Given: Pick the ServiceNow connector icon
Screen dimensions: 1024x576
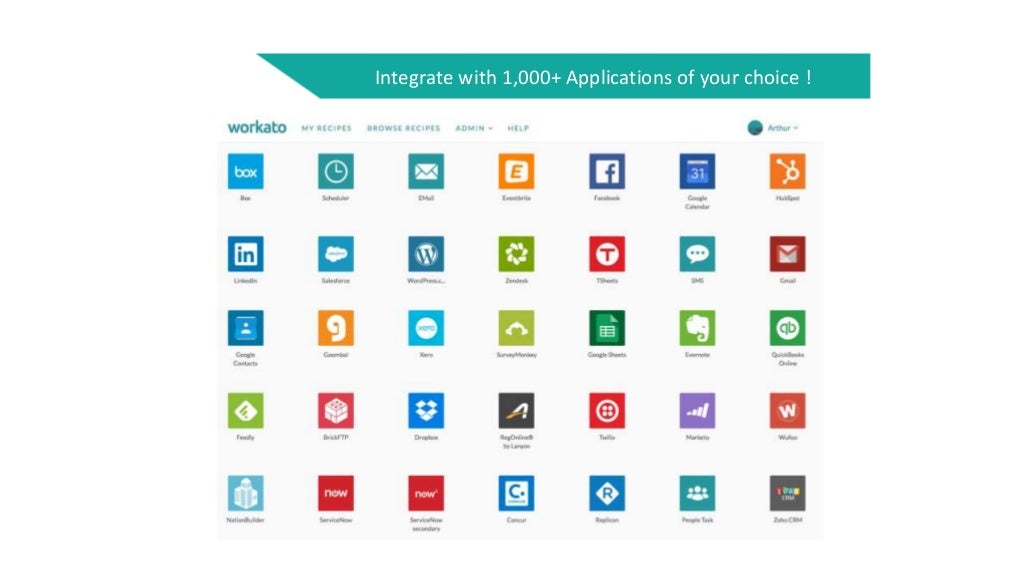Looking at the screenshot, I should [336, 493].
